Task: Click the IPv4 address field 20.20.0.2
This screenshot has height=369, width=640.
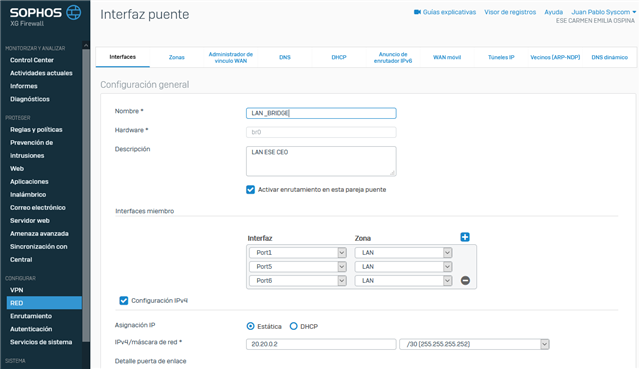Action: 321,344
